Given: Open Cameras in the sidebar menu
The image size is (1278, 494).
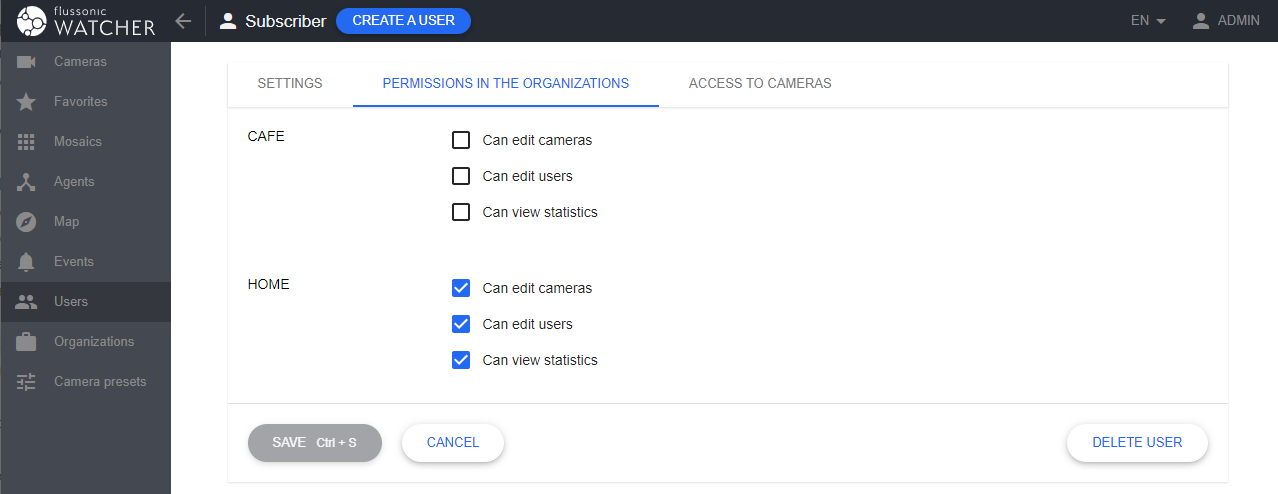Looking at the screenshot, I should [x=85, y=62].
